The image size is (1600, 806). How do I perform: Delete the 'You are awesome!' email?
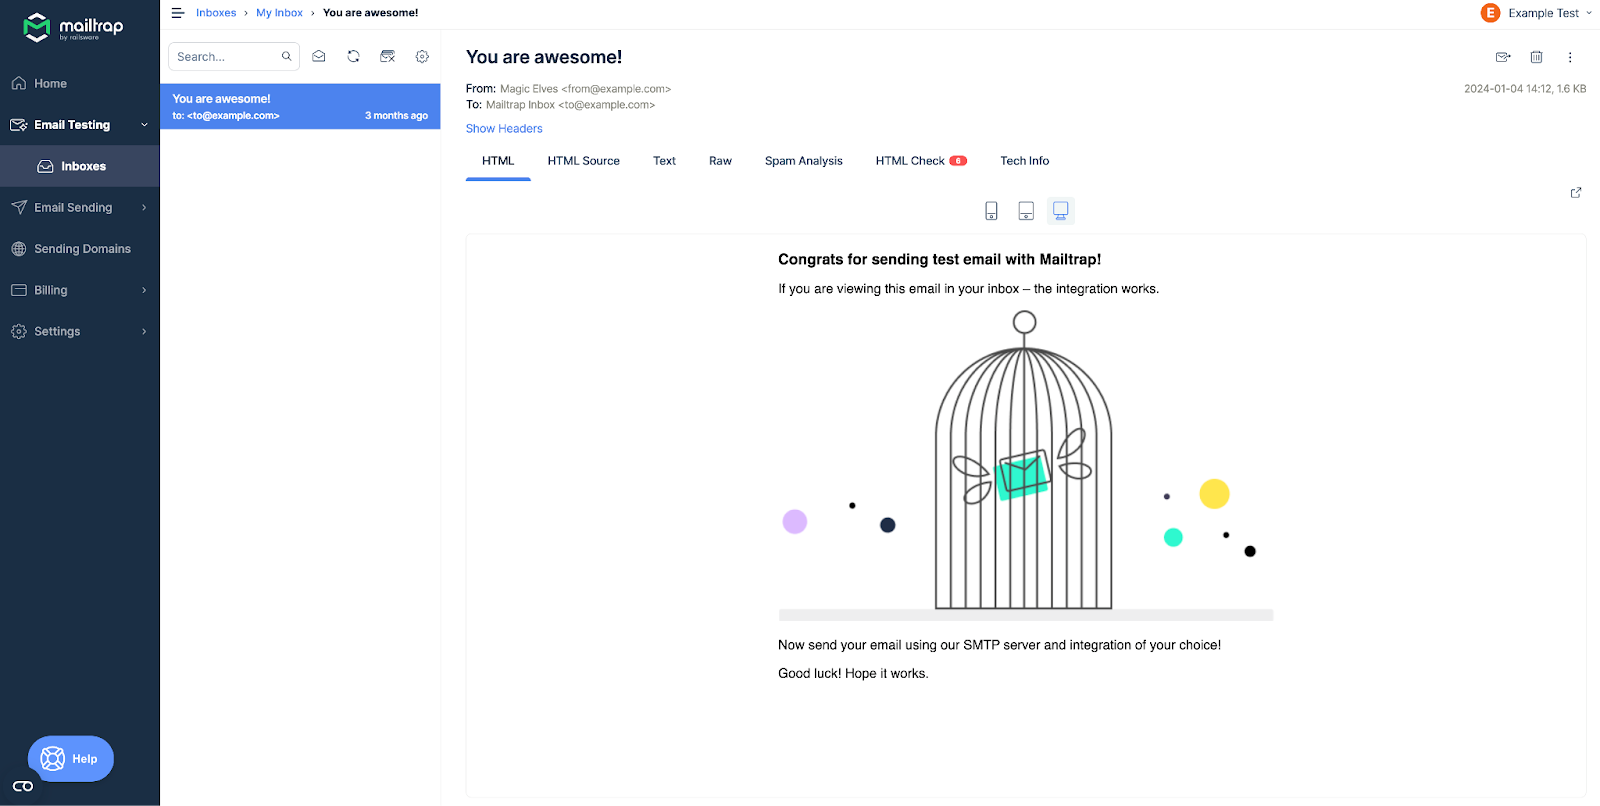(1537, 57)
